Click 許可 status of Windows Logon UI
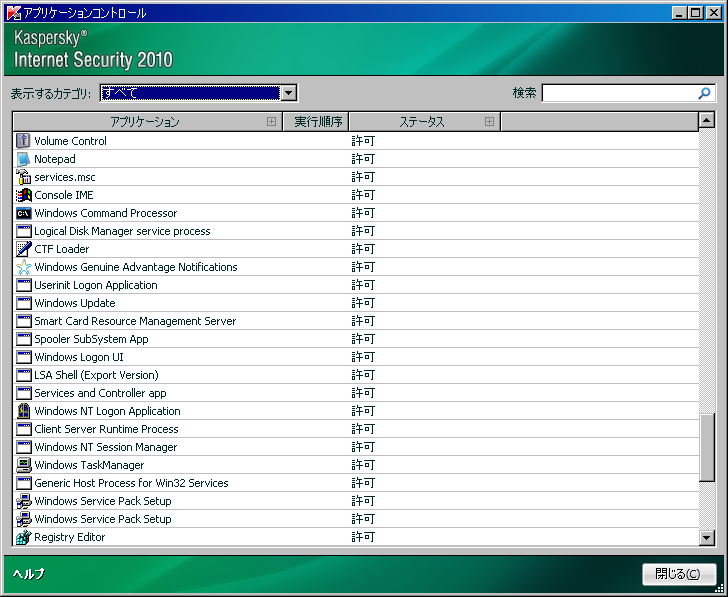The height and width of the screenshot is (597, 728). (363, 357)
